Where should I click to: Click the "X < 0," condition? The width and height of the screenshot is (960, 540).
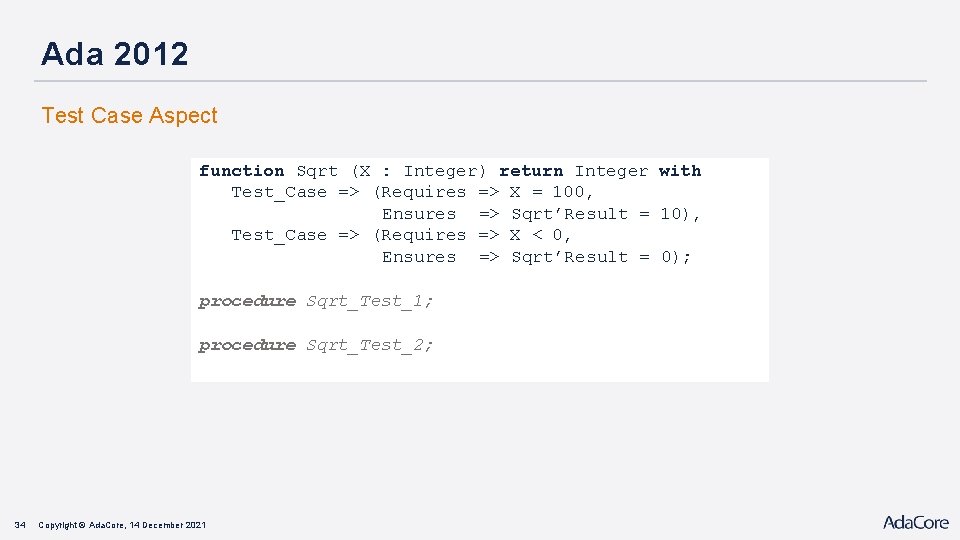point(541,235)
